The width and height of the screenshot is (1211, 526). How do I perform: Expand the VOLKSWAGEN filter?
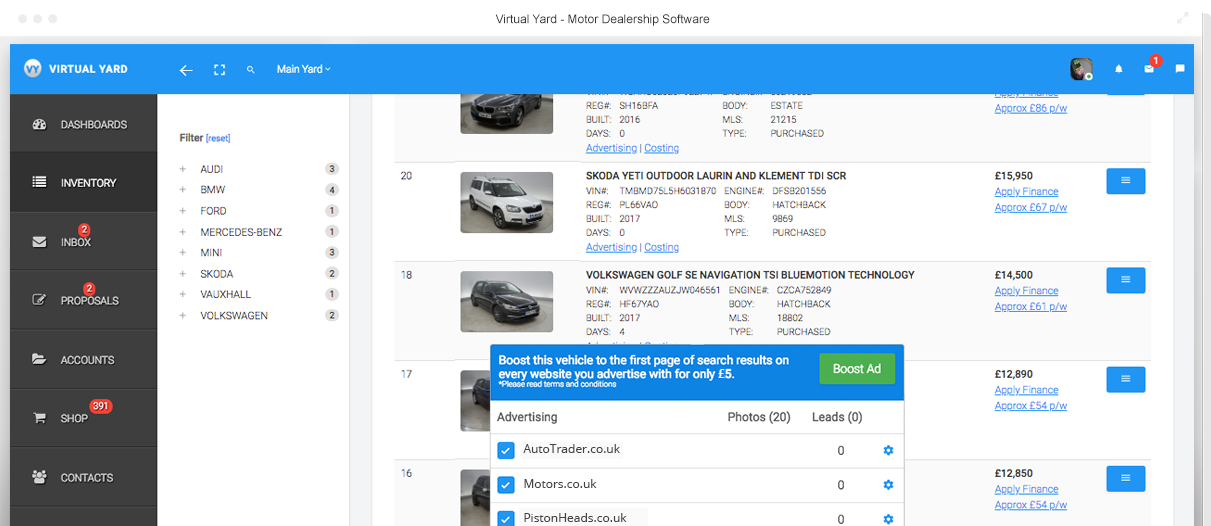pyautogui.click(x=183, y=316)
